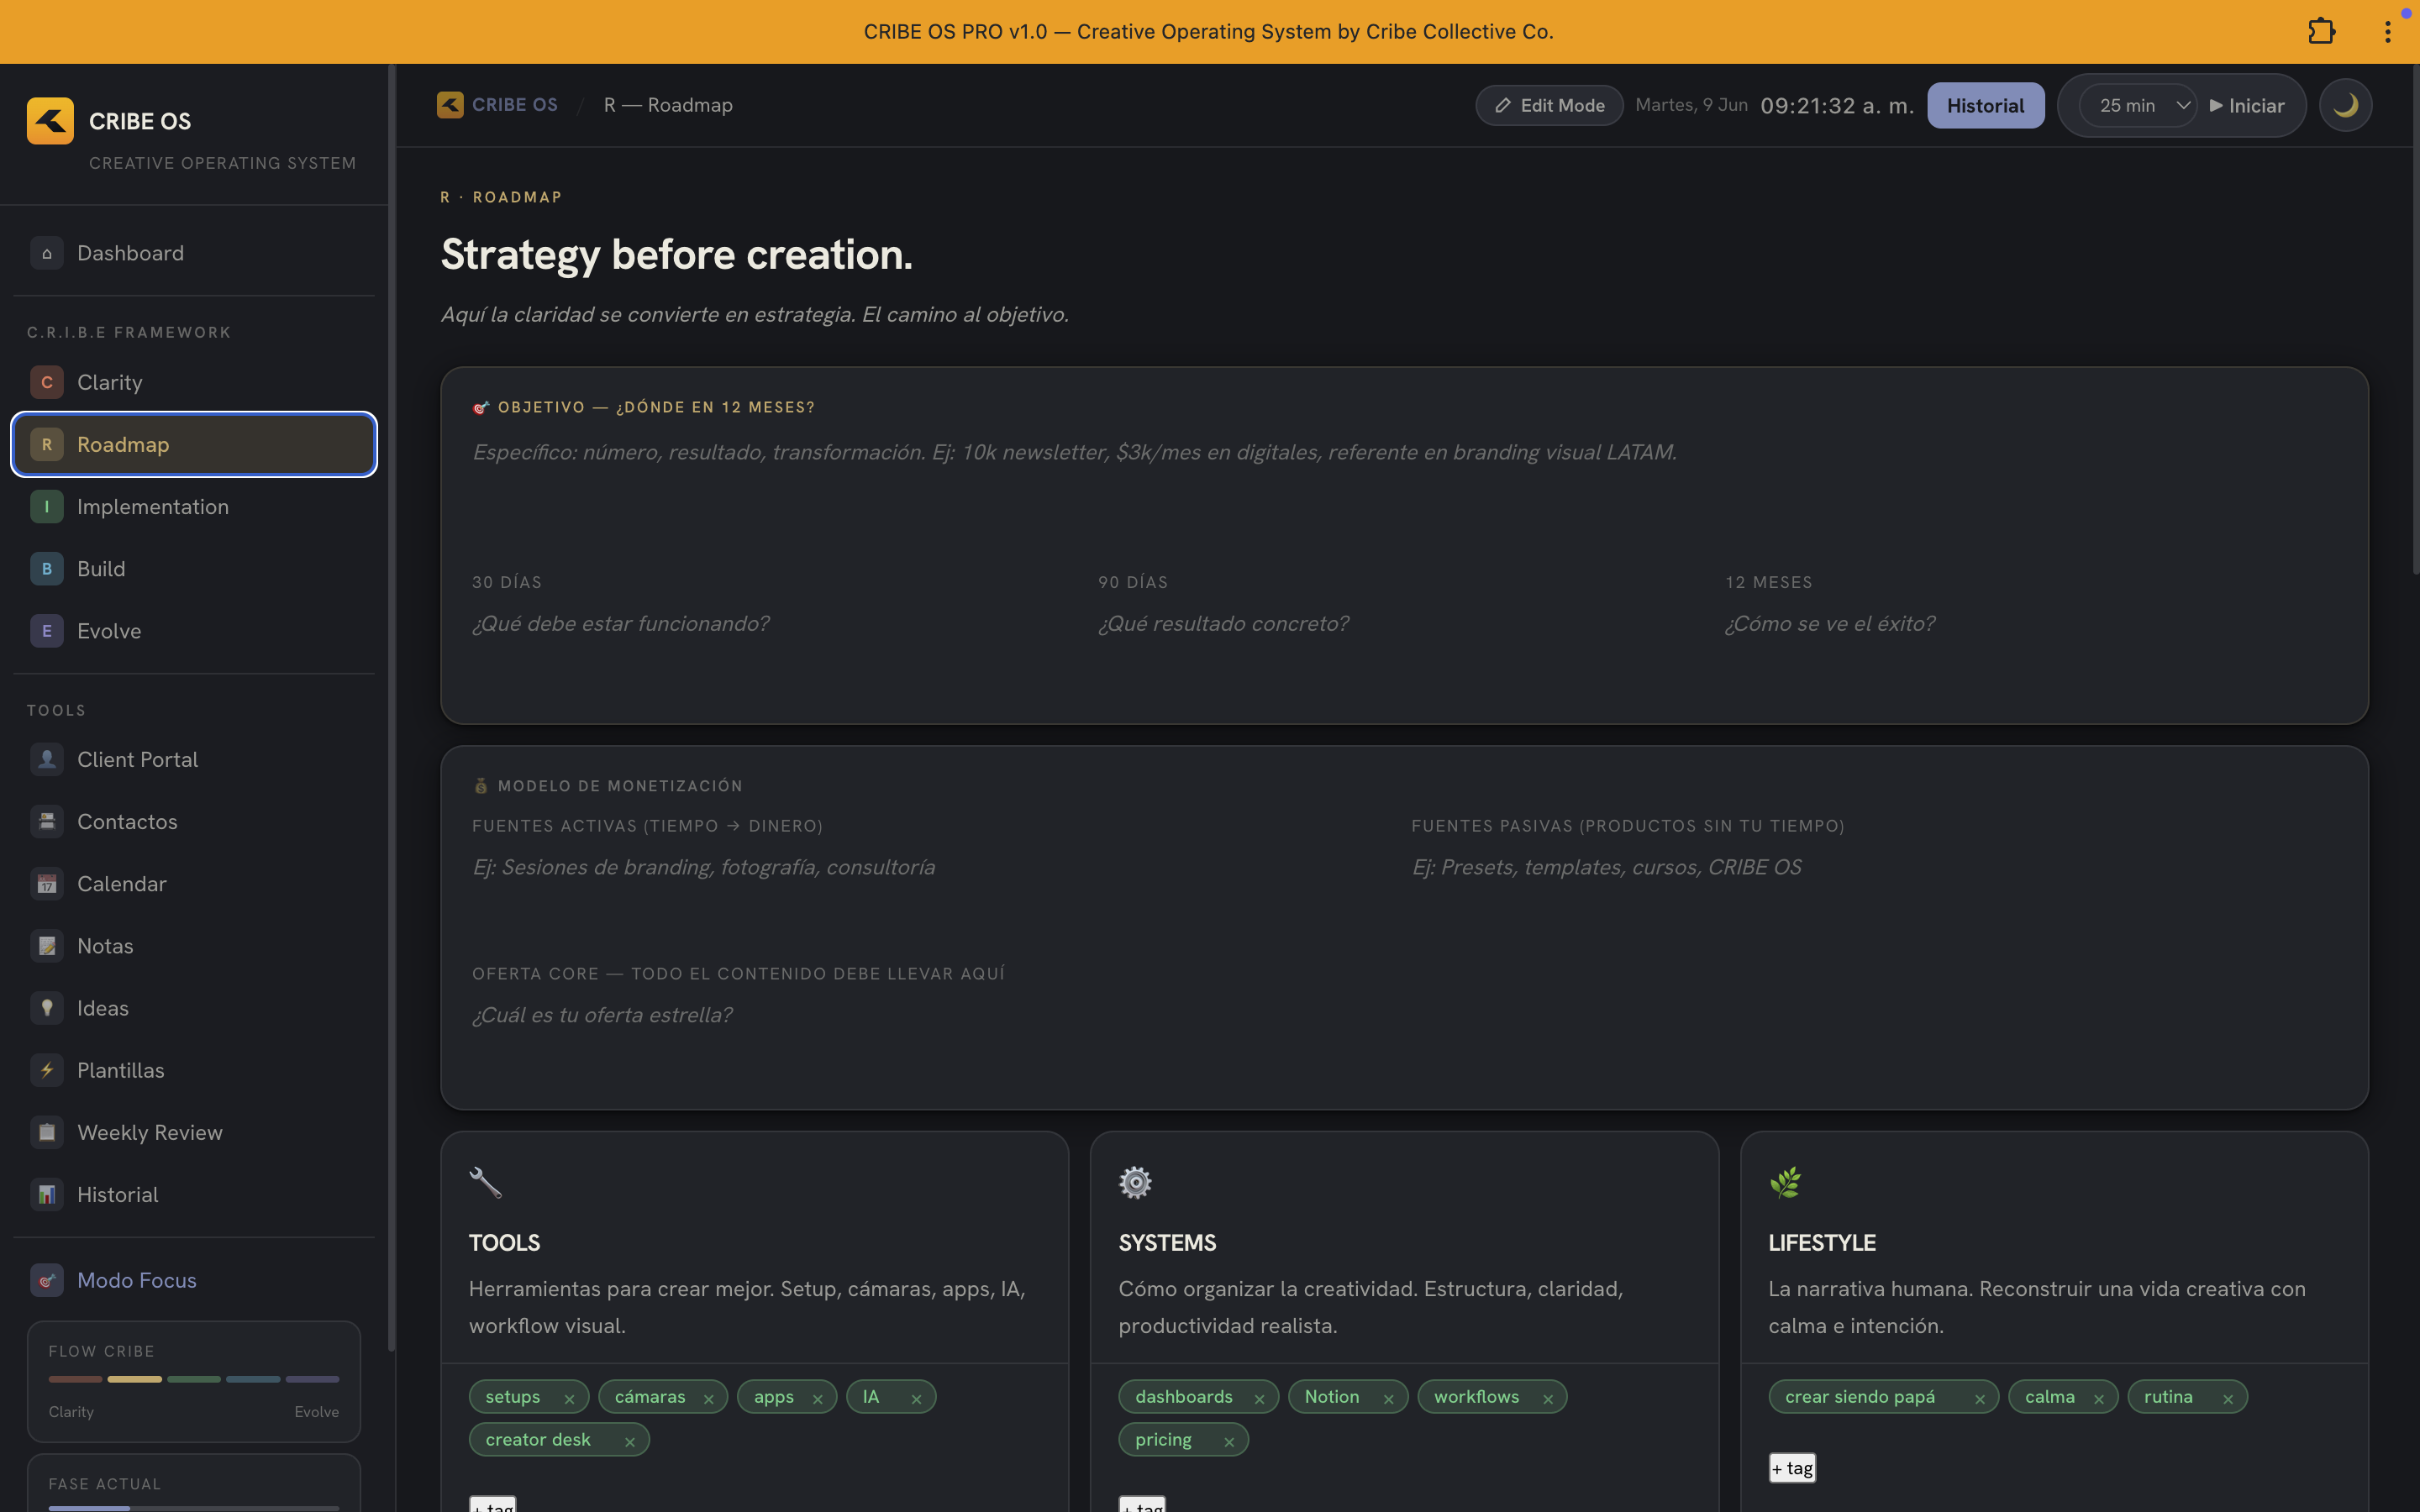Open Dashboard page
The width and height of the screenshot is (2420, 1512).
(194, 253)
